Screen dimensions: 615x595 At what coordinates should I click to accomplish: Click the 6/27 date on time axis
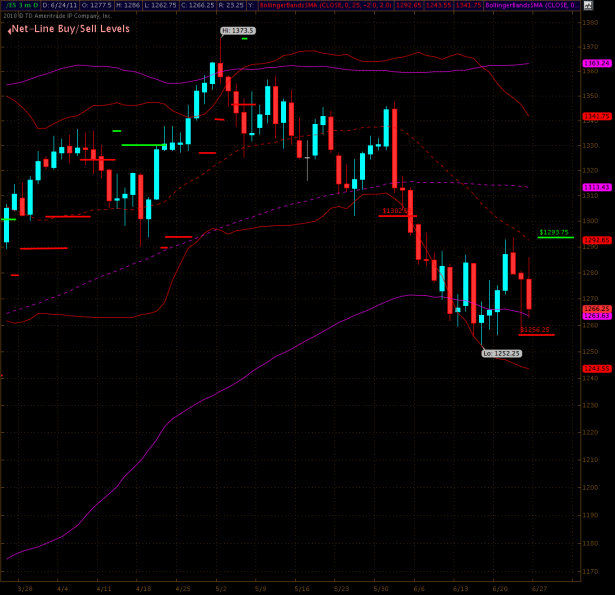pyautogui.click(x=538, y=589)
